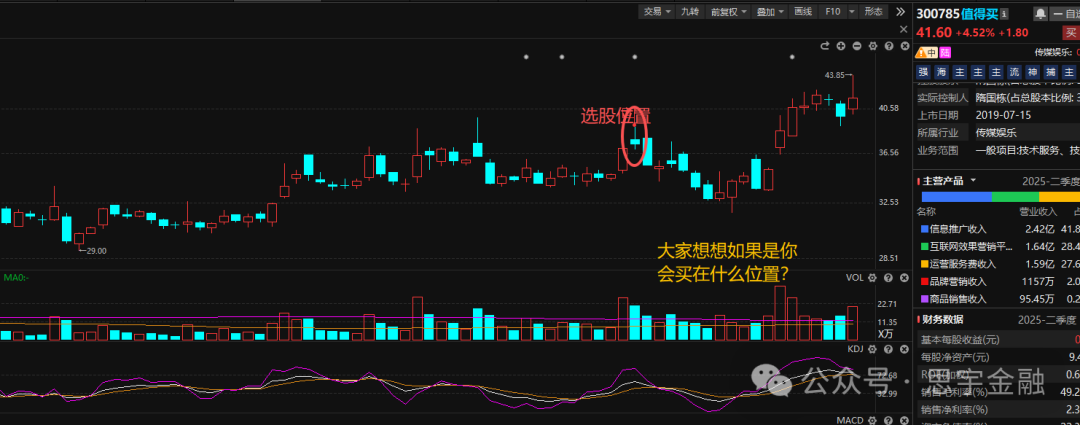Zoom in the main chart with plus icon

[x=840, y=46]
